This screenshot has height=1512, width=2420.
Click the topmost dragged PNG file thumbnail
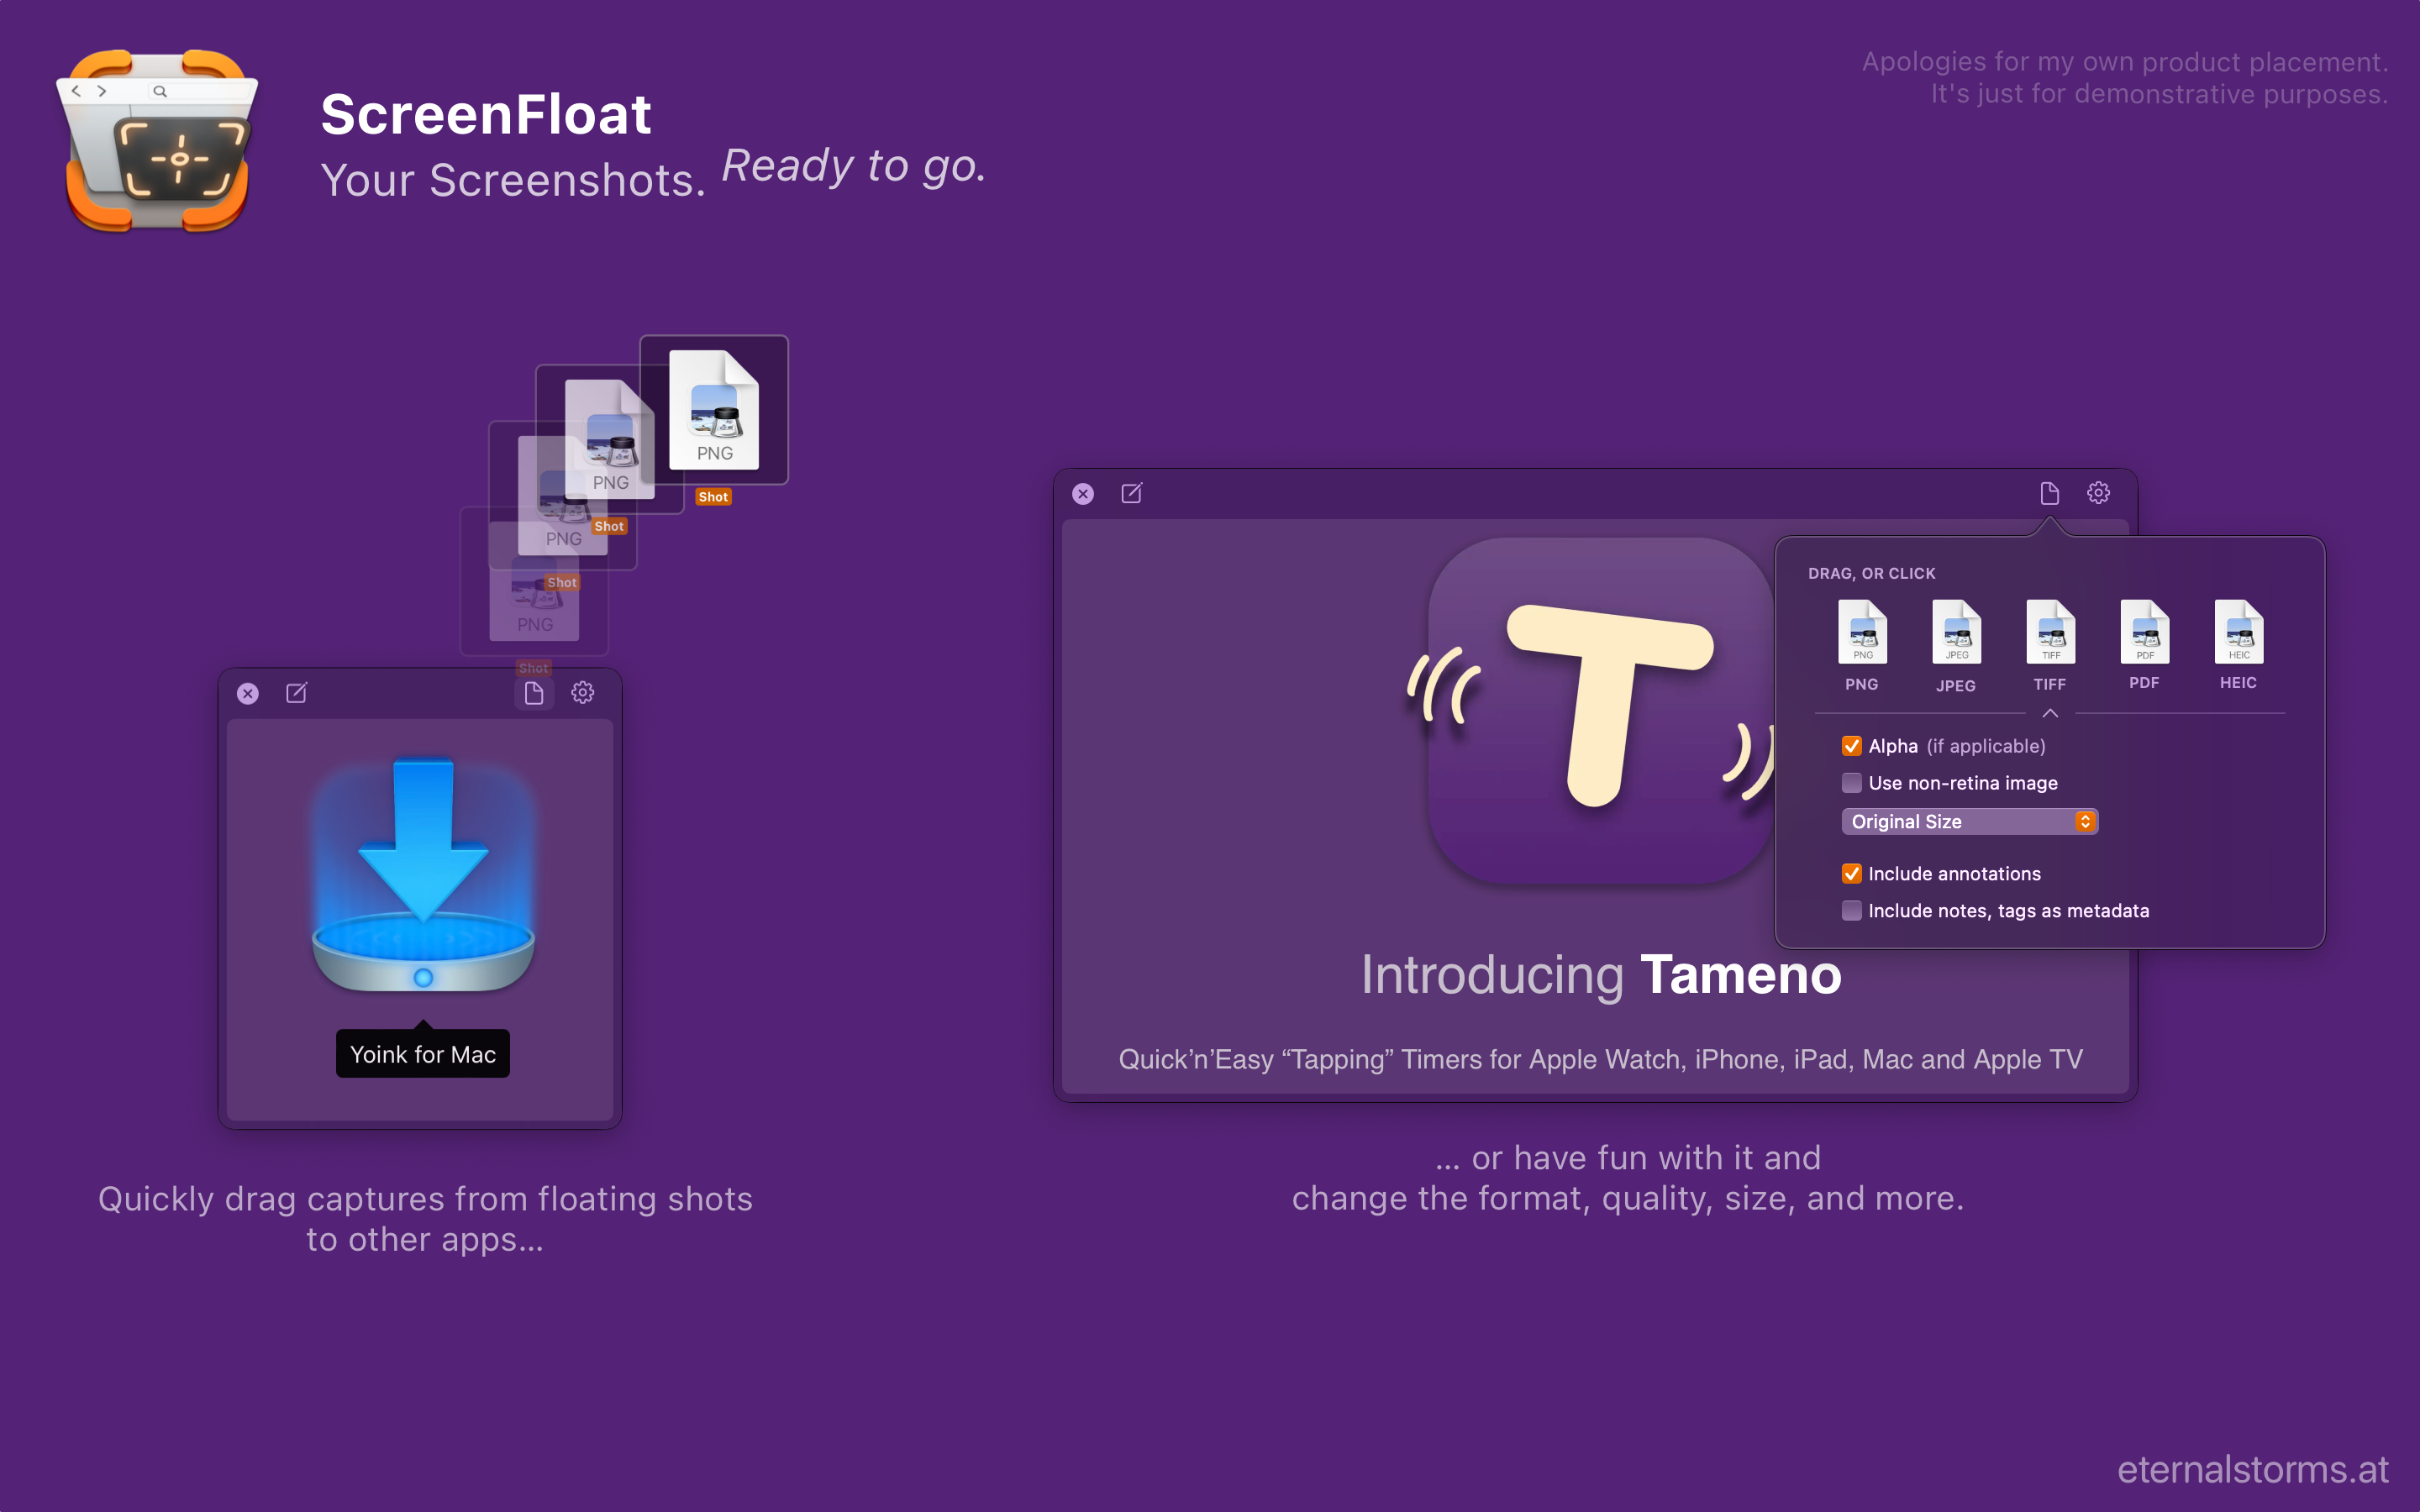pos(714,410)
